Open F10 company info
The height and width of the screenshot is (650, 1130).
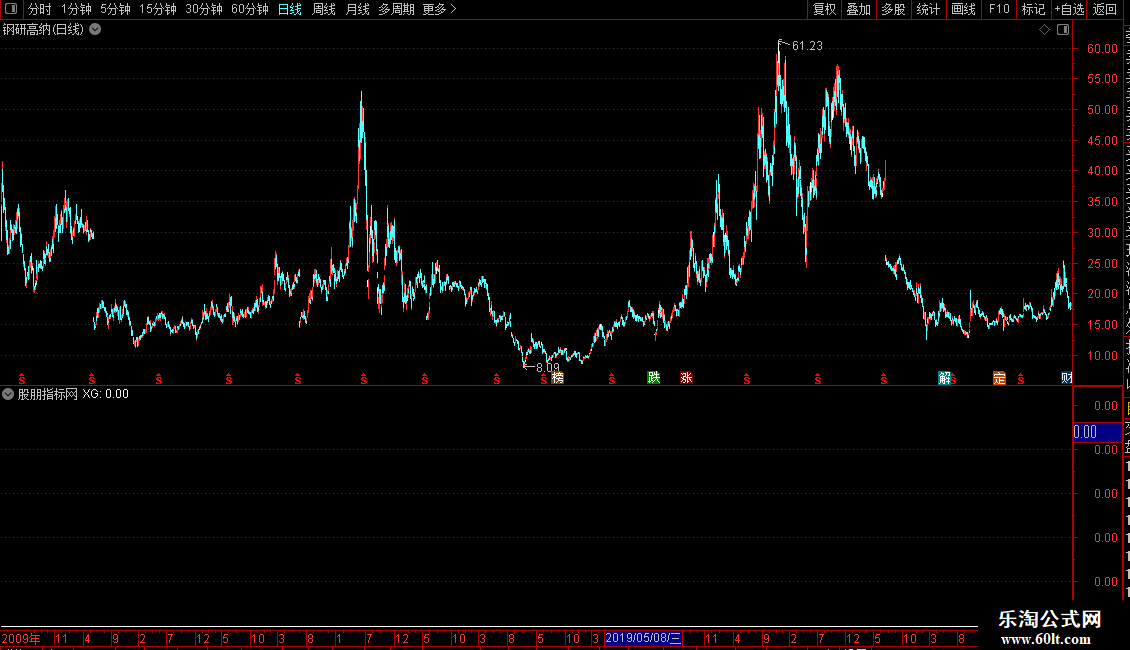[x=999, y=9]
